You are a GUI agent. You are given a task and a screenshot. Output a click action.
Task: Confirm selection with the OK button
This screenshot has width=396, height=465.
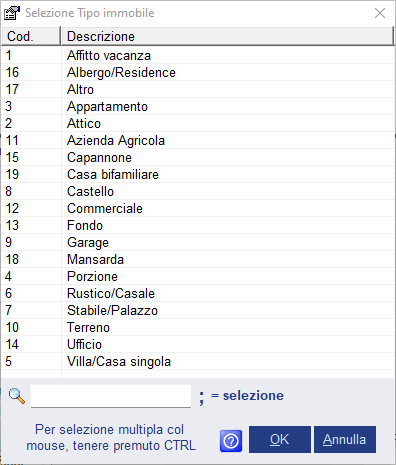tap(280, 439)
